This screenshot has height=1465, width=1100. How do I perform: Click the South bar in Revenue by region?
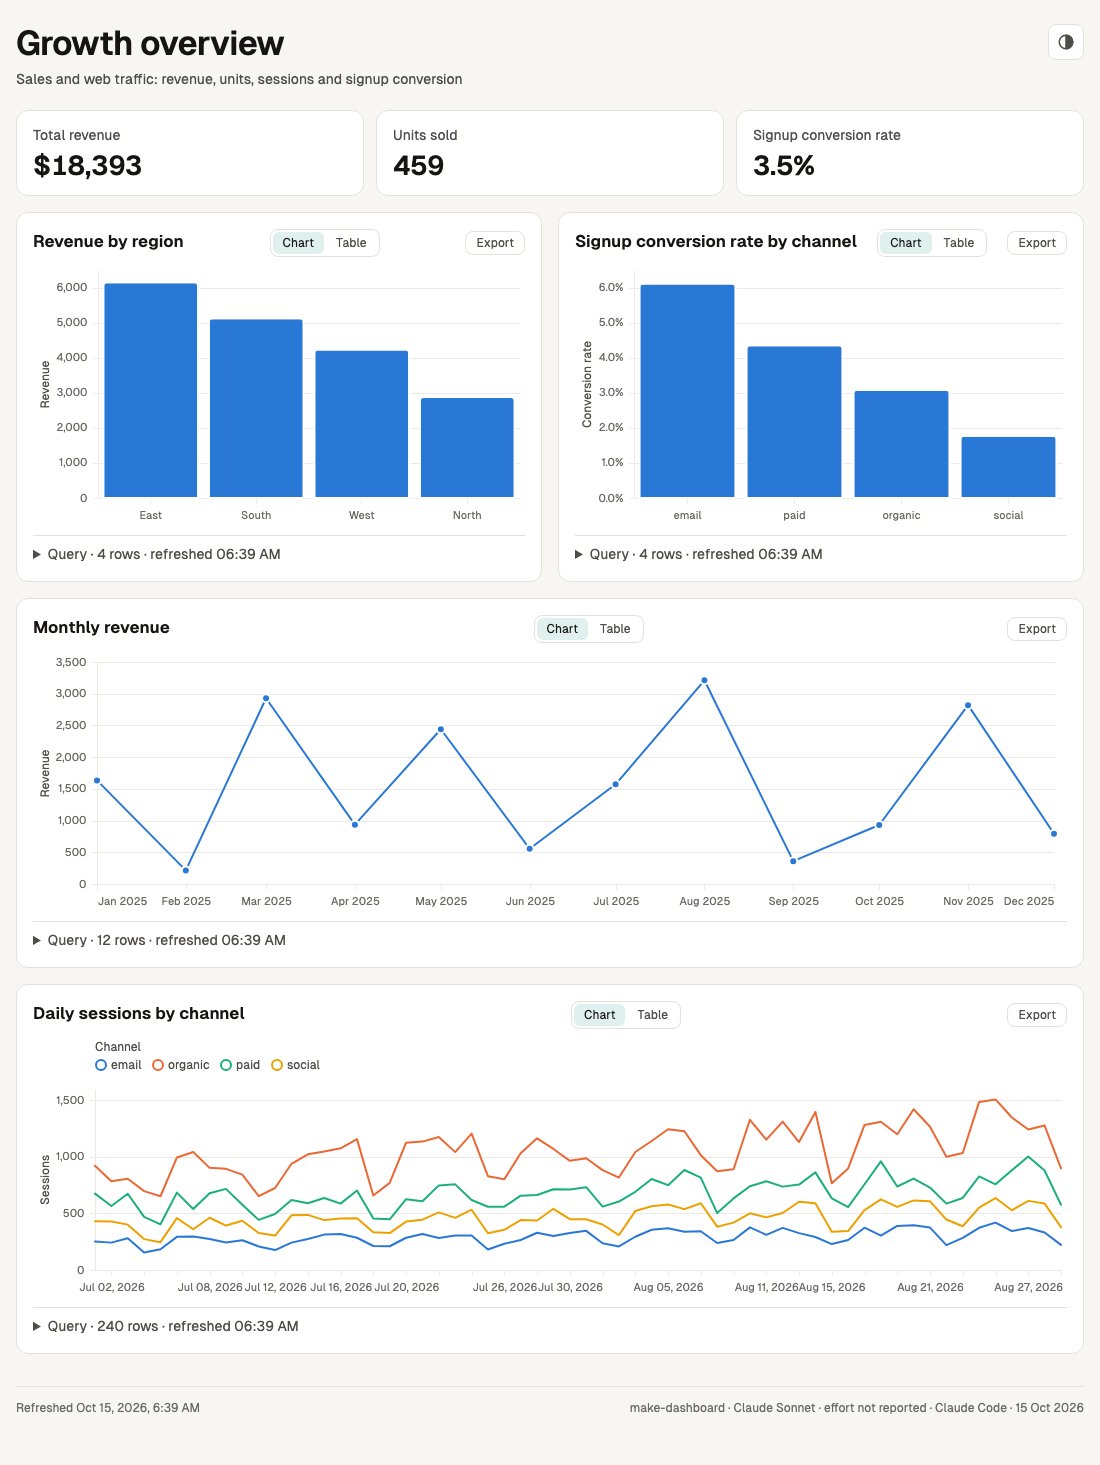click(256, 408)
